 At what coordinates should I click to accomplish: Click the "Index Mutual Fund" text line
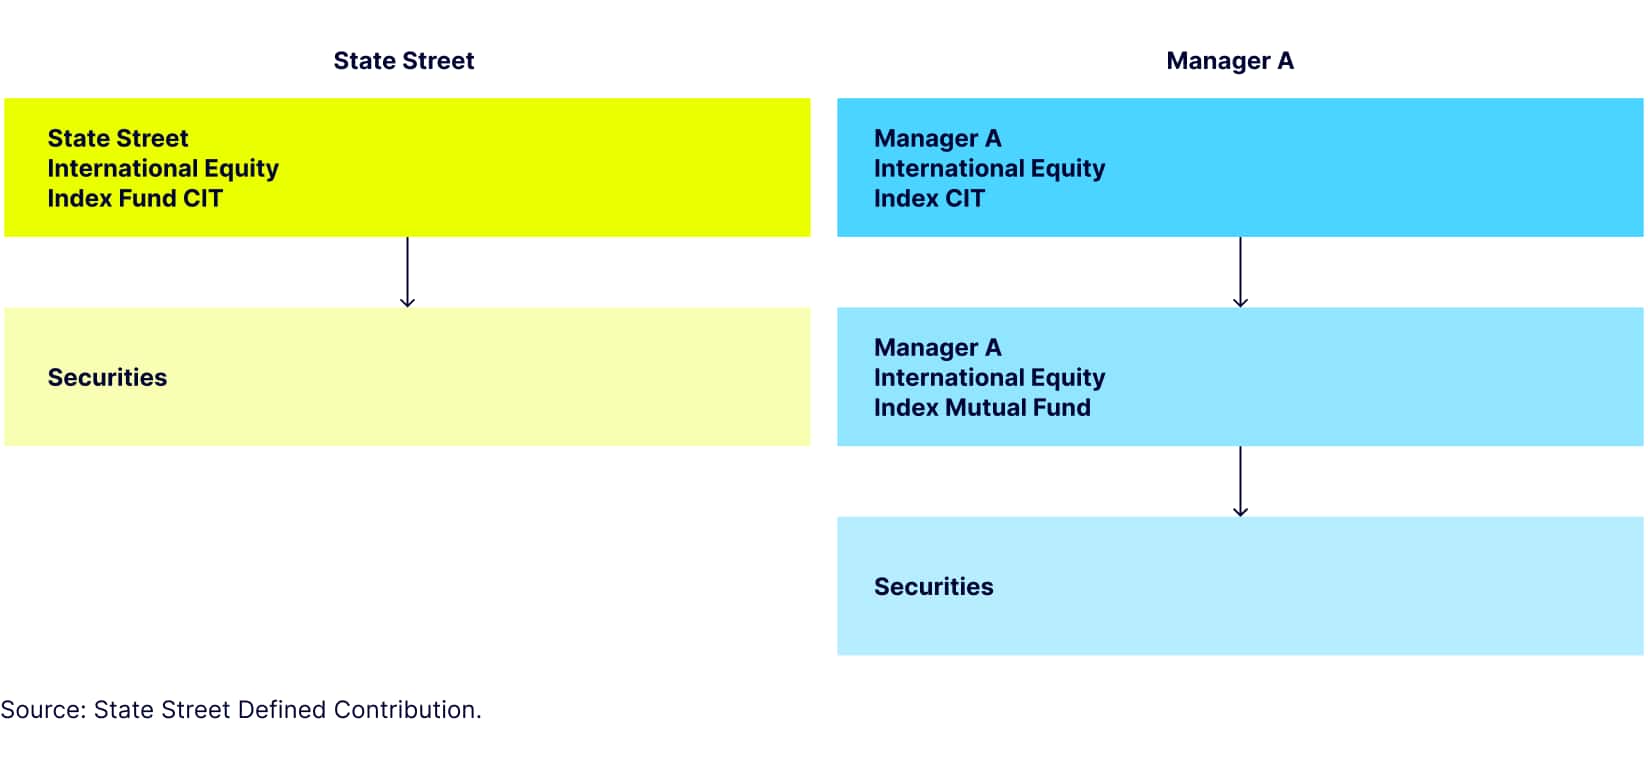[x=982, y=407]
